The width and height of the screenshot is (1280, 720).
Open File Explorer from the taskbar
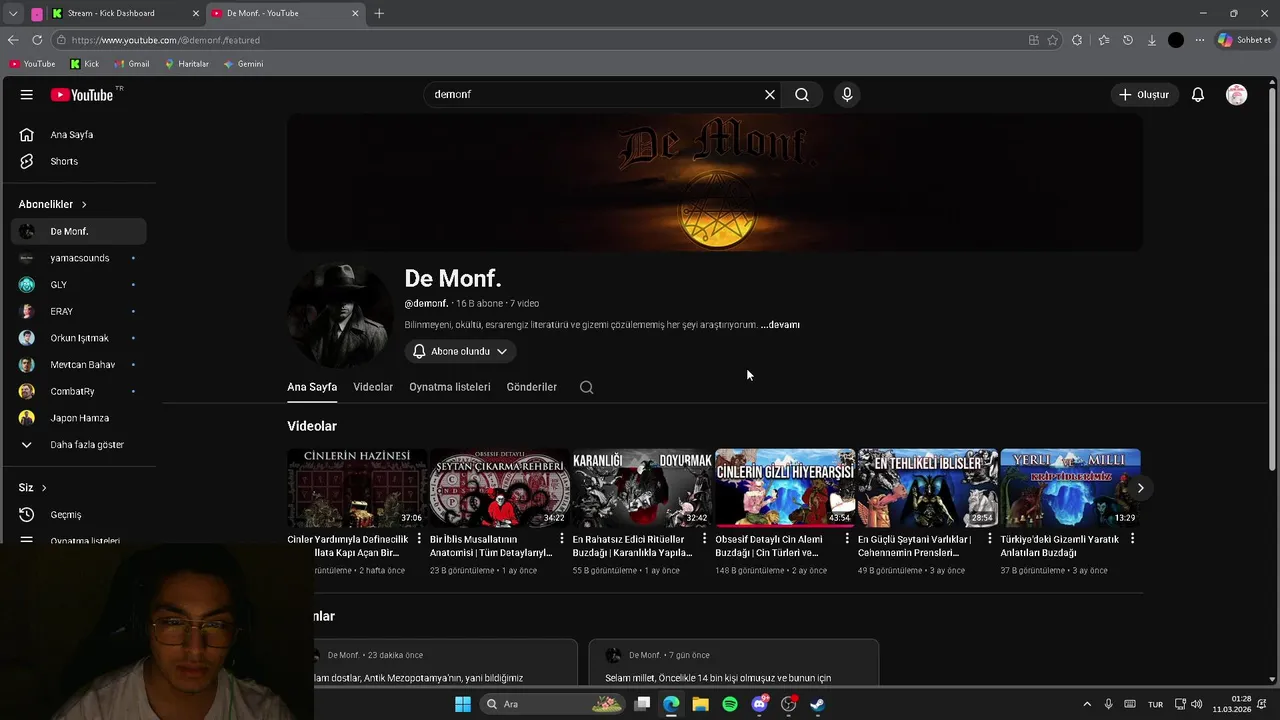701,704
